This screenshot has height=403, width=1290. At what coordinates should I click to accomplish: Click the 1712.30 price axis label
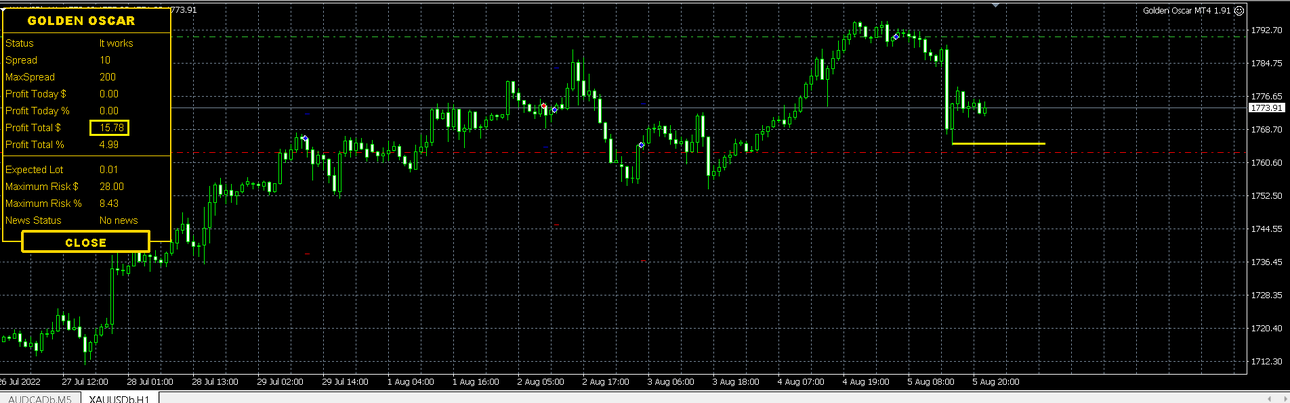(1267, 361)
